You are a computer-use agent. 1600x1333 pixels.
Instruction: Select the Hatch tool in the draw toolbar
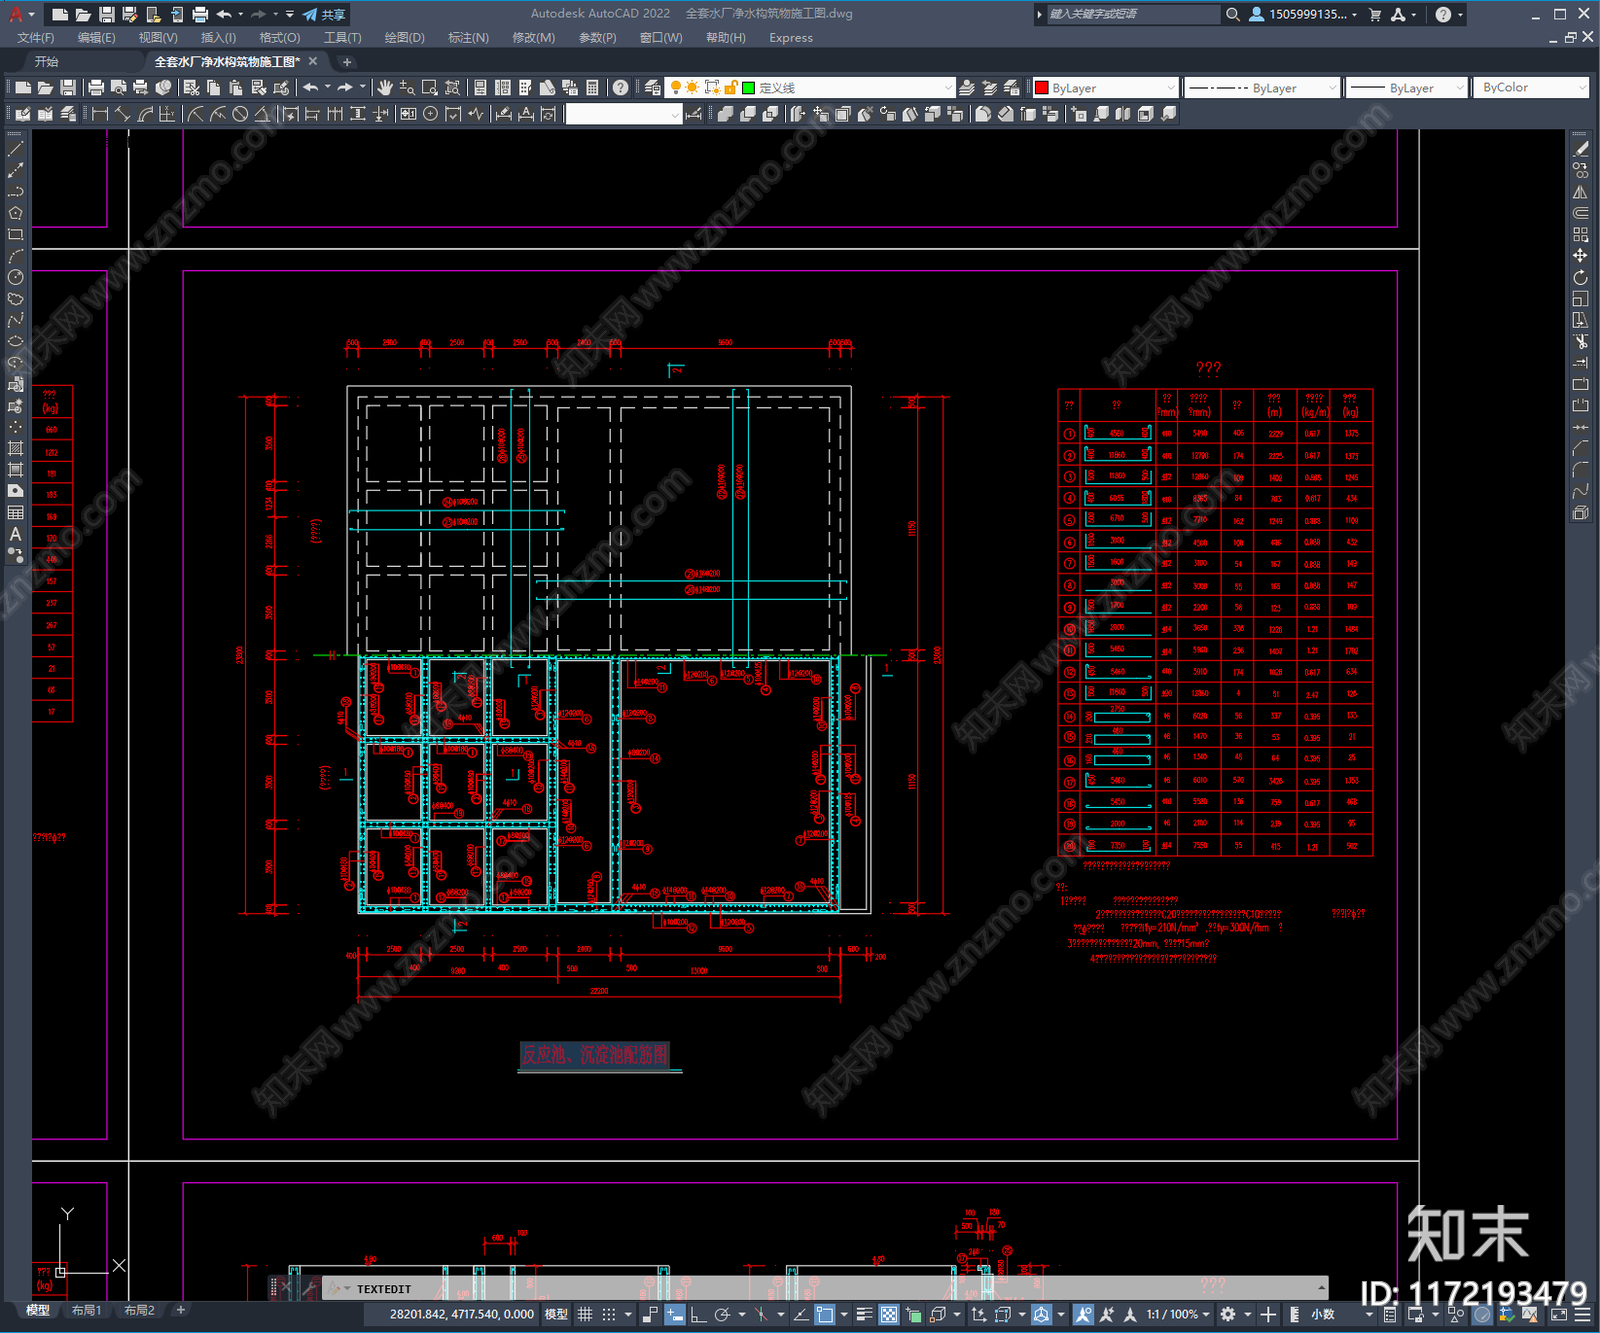[15, 448]
